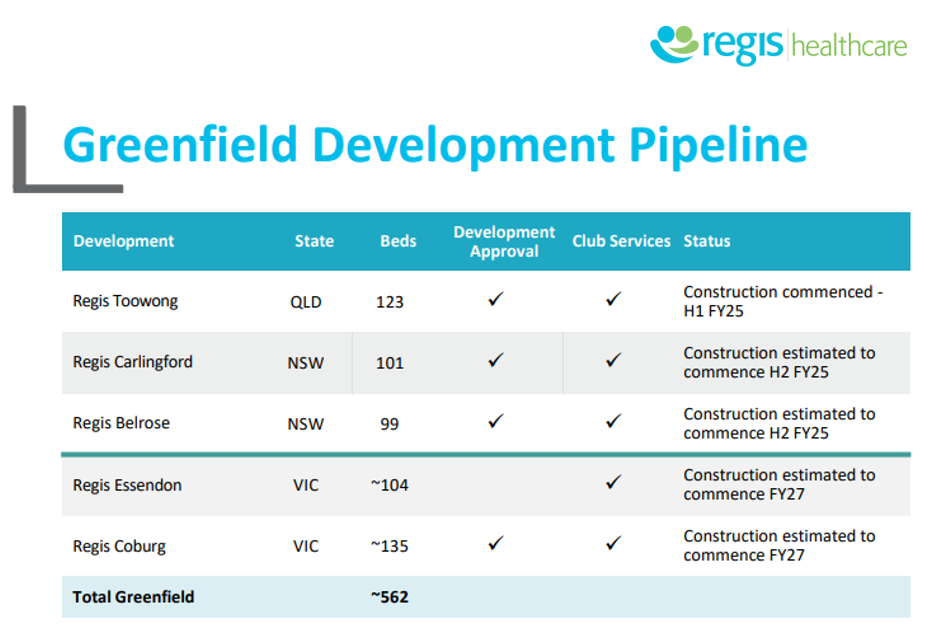
Task: Select the Club Services column header
Action: [621, 241]
